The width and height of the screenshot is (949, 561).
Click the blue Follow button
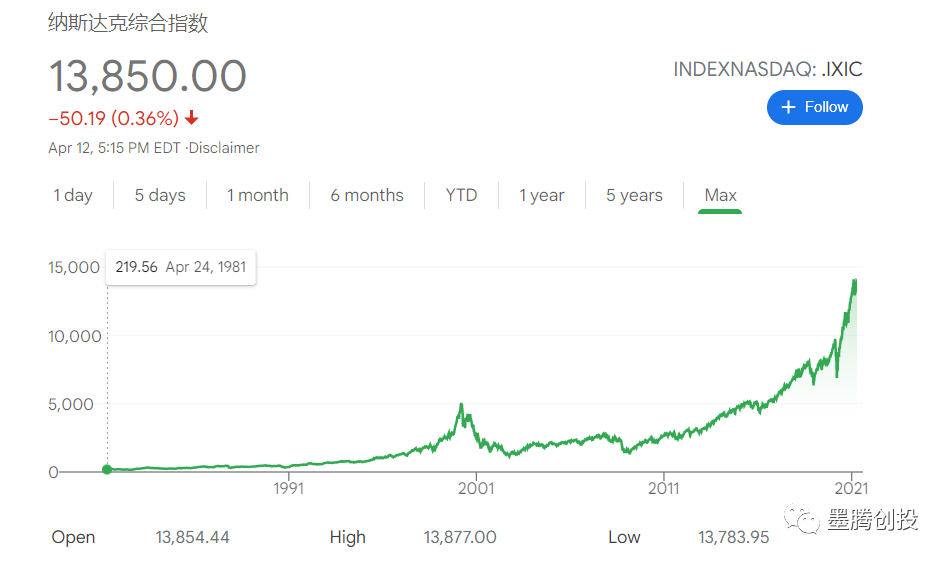point(814,107)
